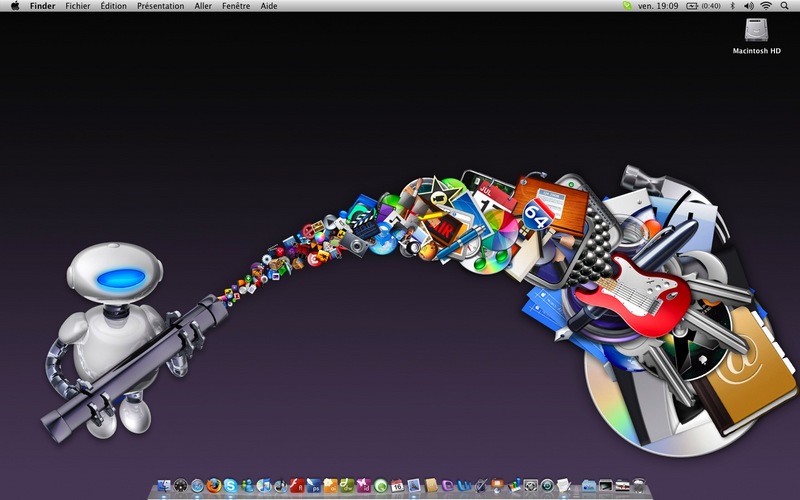The height and width of the screenshot is (500, 800).
Task: Launch Skype from the dock
Action: [x=231, y=485]
